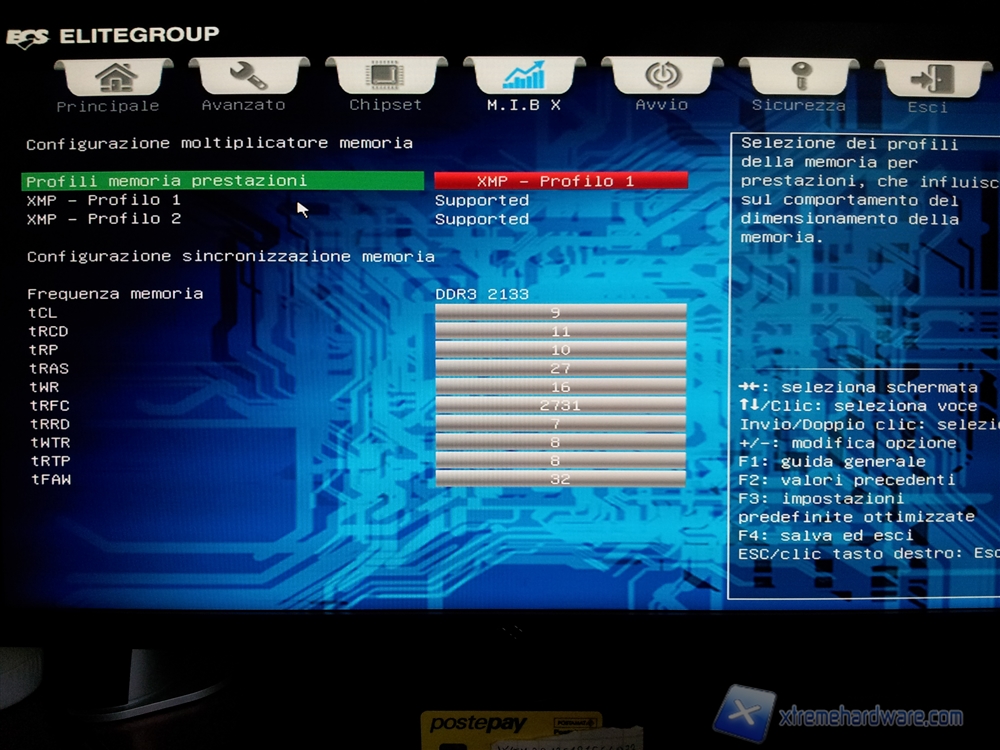This screenshot has width=1000, height=750.
Task: Click the Avvio power icon
Action: [x=661, y=77]
